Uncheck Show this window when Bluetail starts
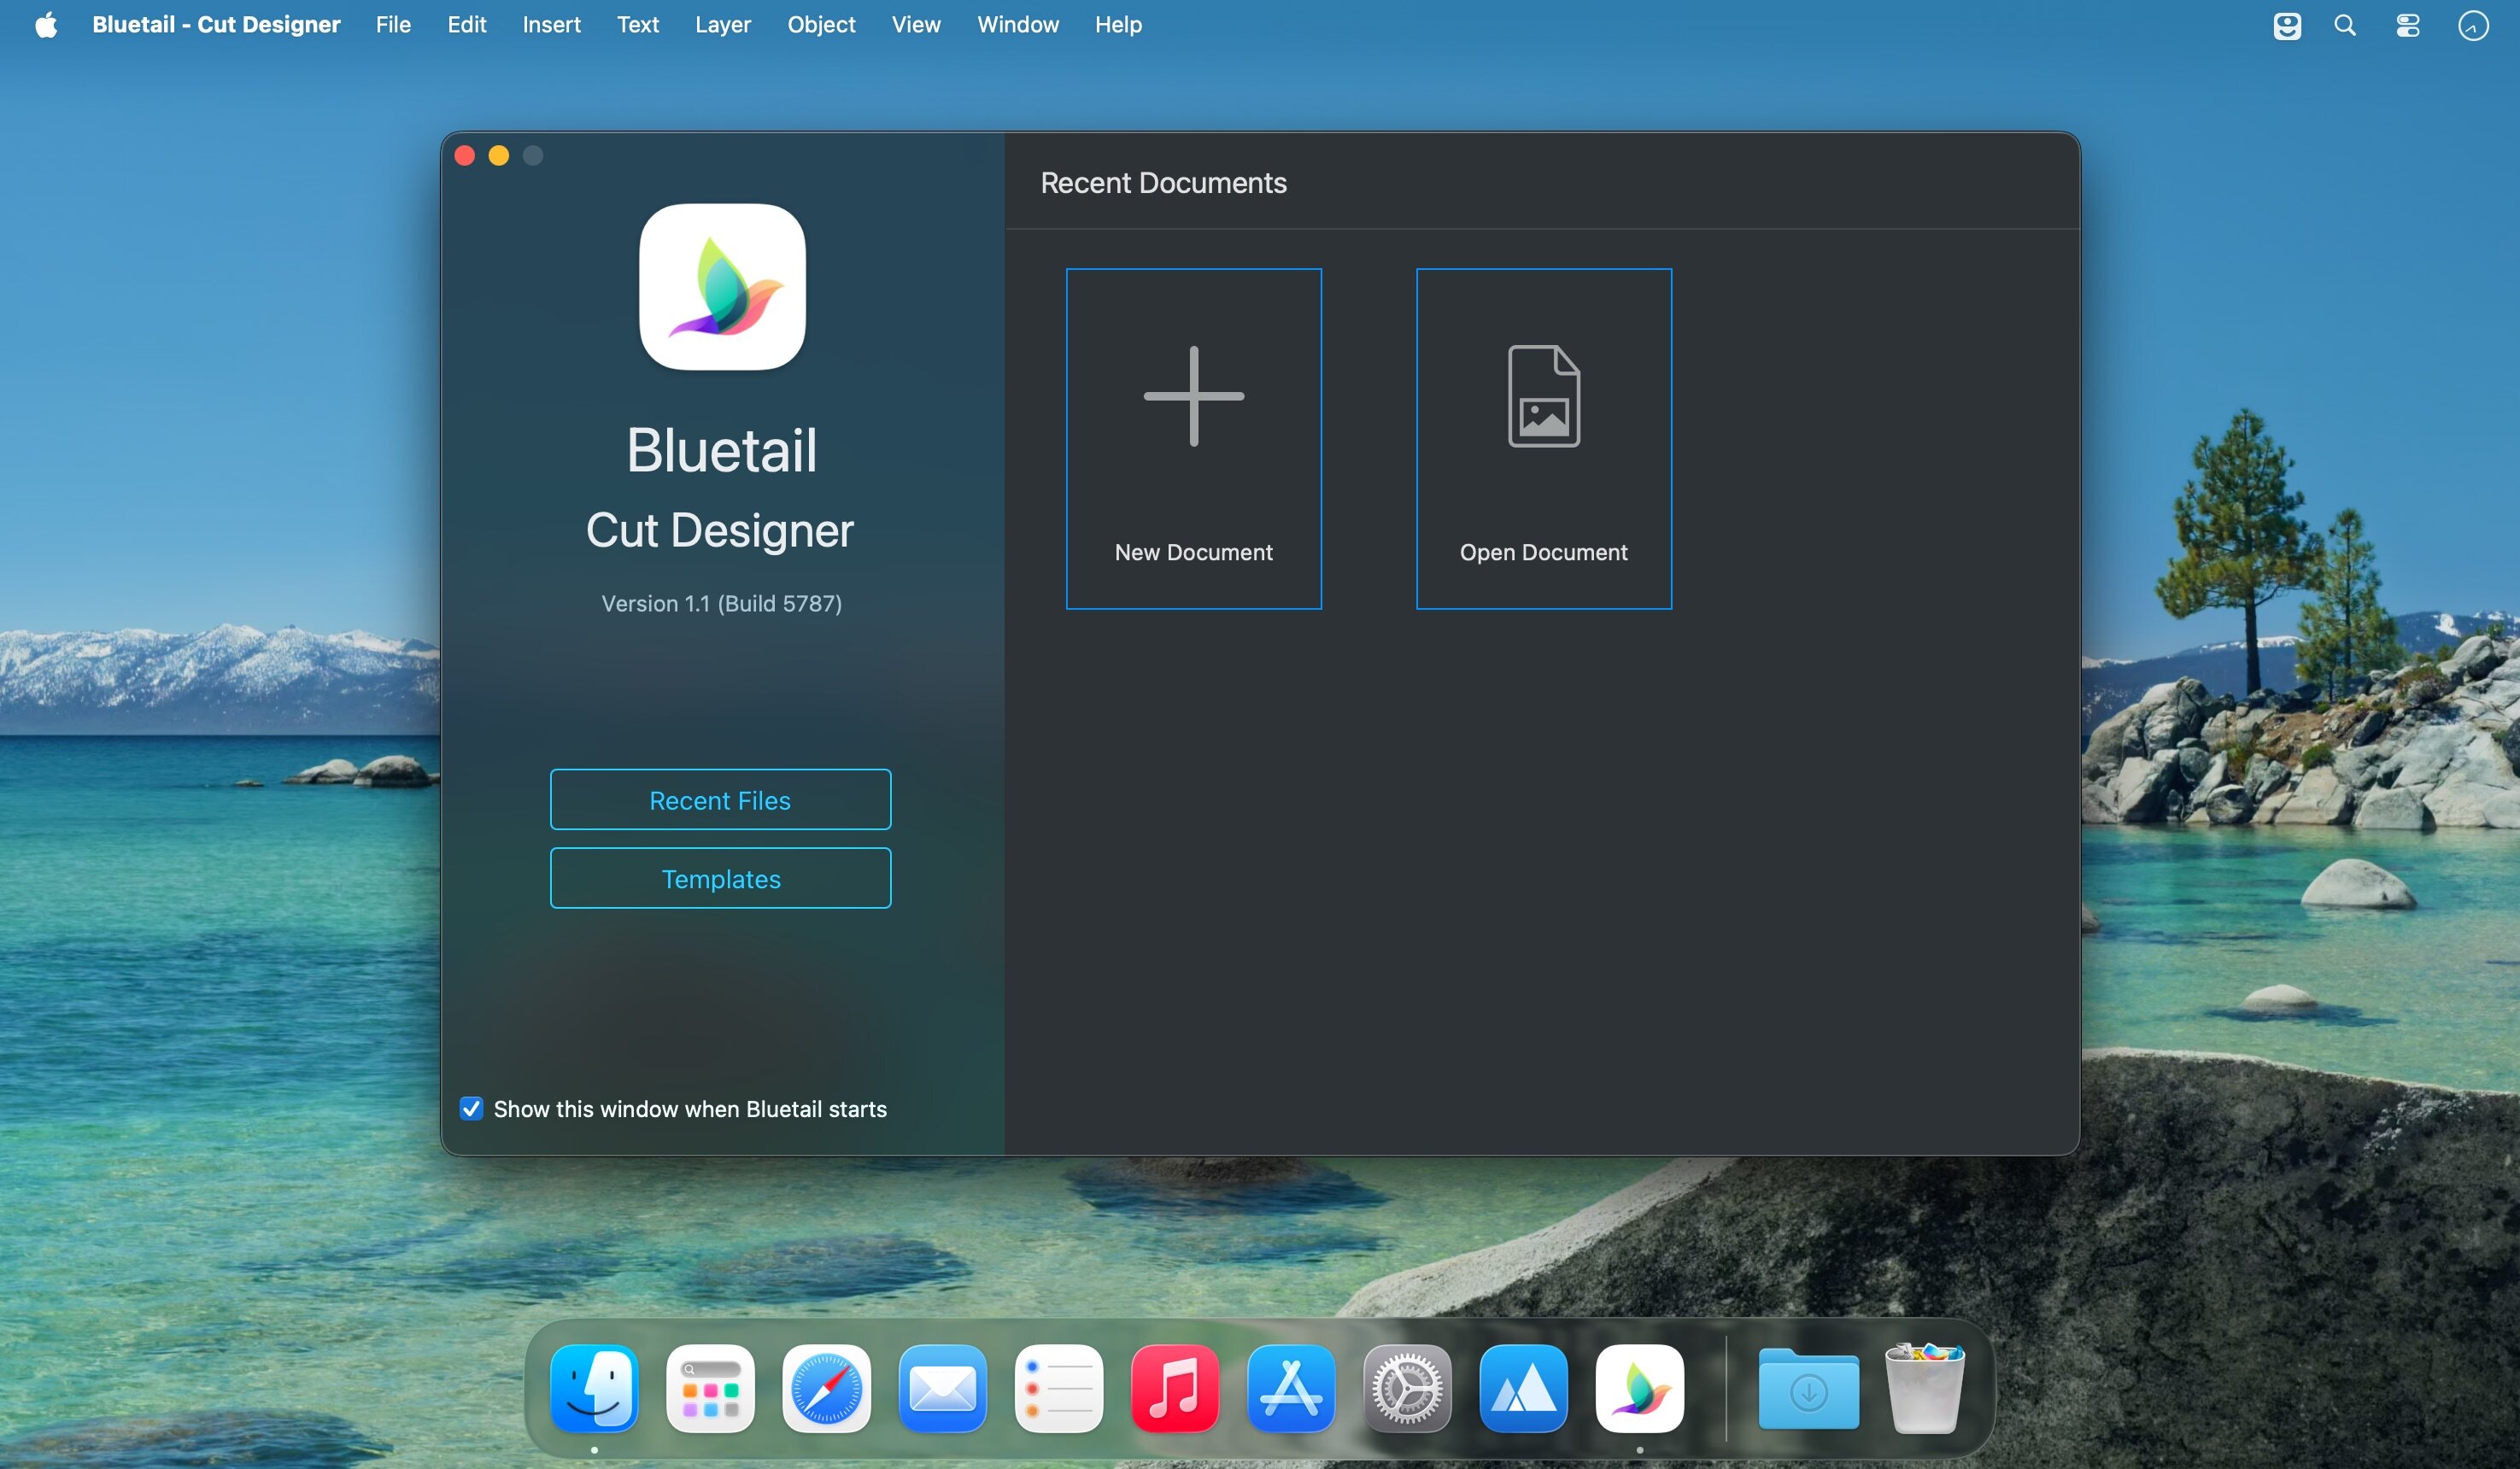Viewport: 2520px width, 1469px height. 471,1108
